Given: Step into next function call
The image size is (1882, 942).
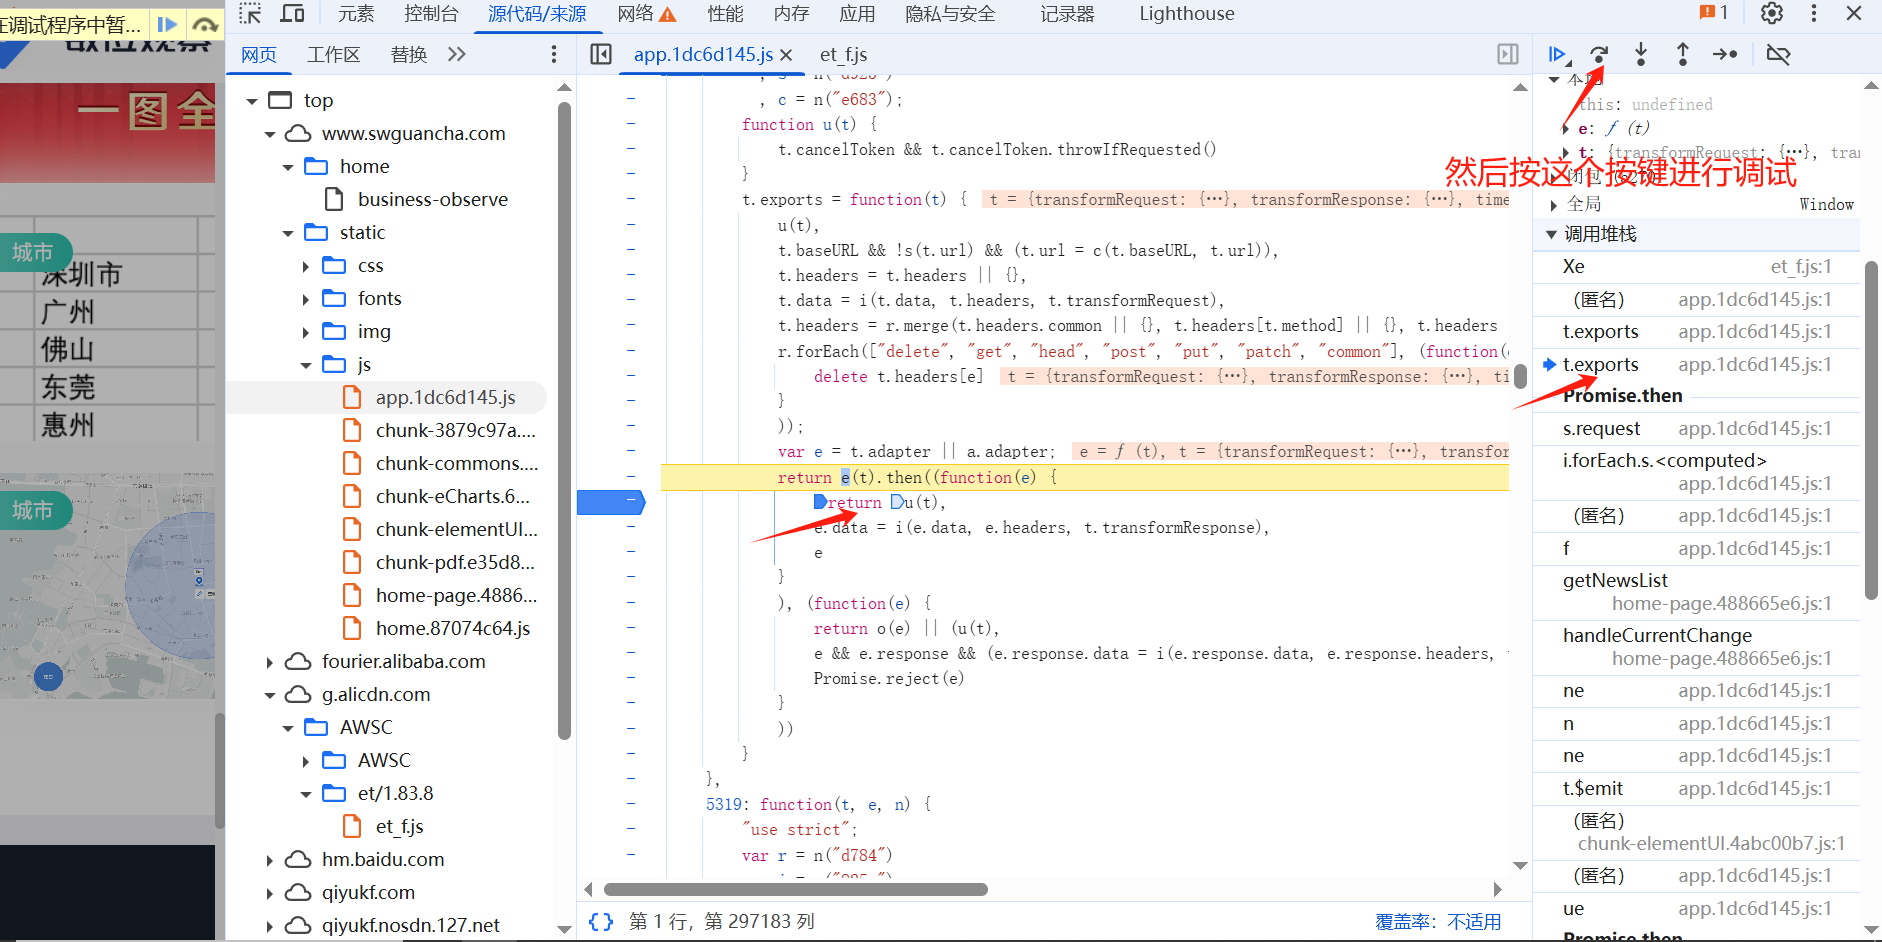Looking at the screenshot, I should [x=1641, y=55].
